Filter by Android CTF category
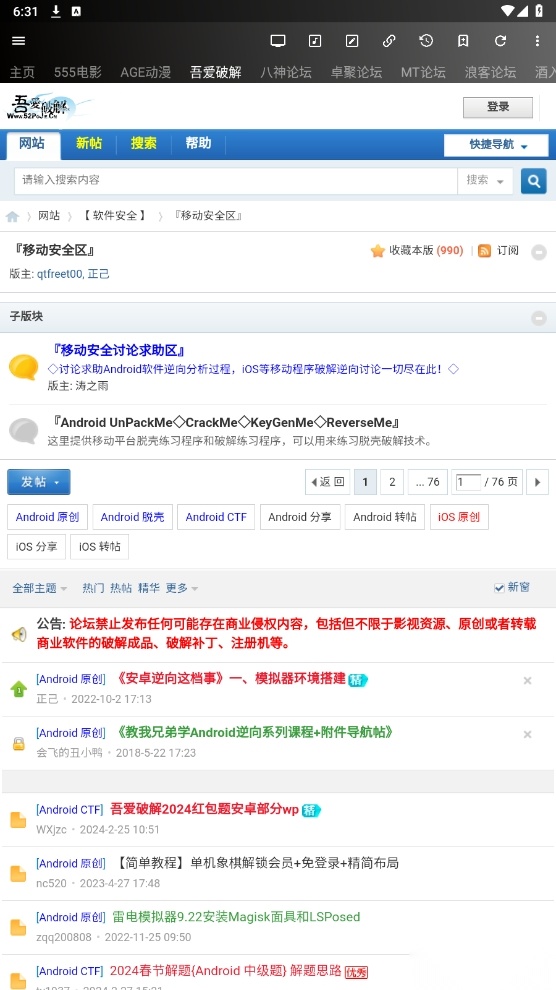This screenshot has height=990, width=556. pos(216,517)
